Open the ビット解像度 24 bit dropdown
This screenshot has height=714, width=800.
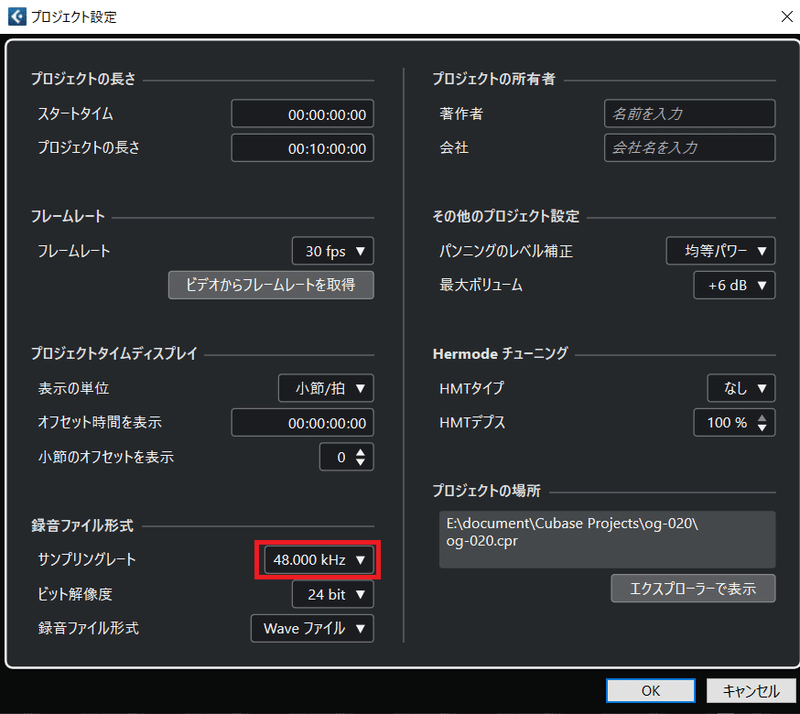[333, 594]
